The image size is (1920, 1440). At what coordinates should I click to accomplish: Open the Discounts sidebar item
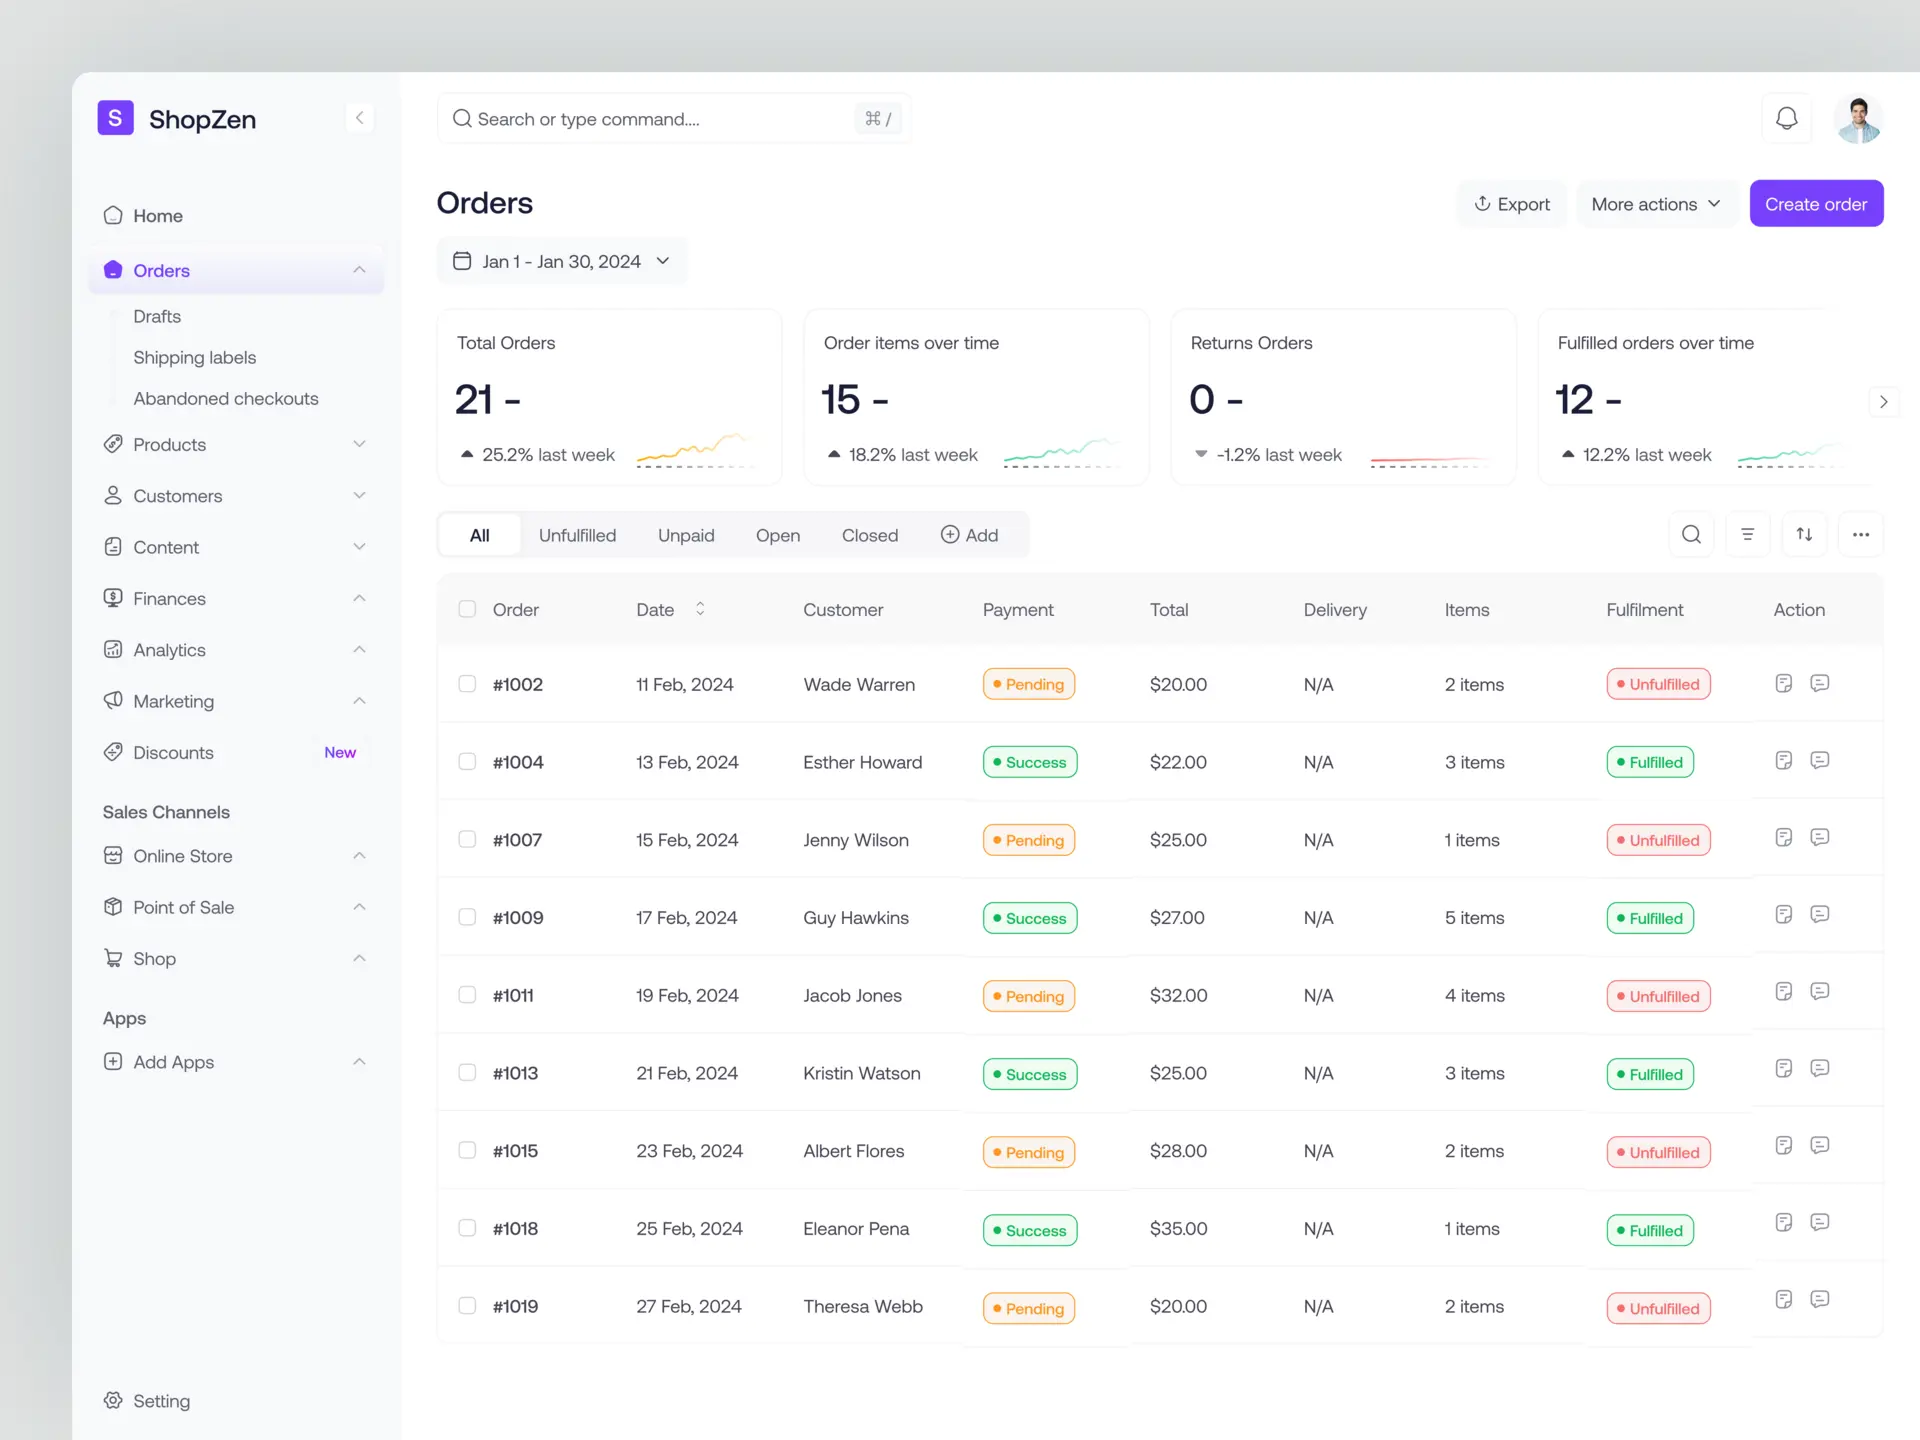pyautogui.click(x=236, y=753)
